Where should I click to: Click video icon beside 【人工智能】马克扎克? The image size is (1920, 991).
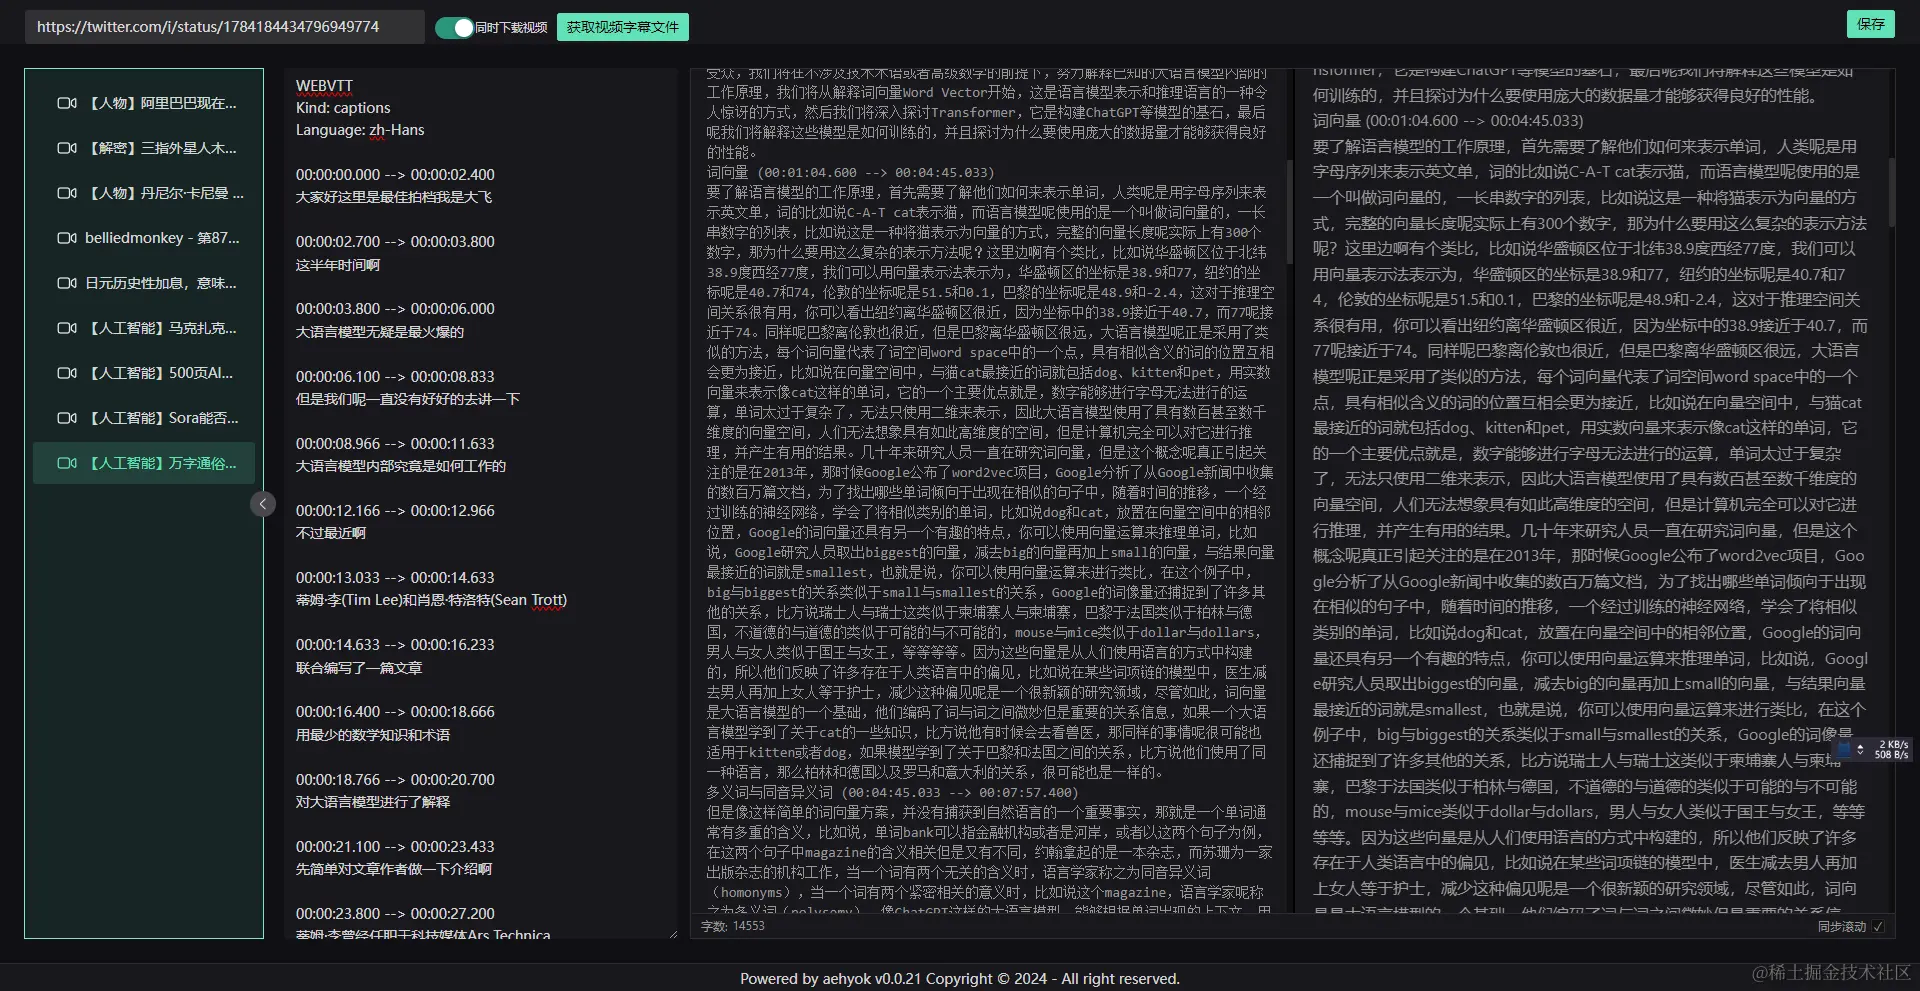point(67,328)
